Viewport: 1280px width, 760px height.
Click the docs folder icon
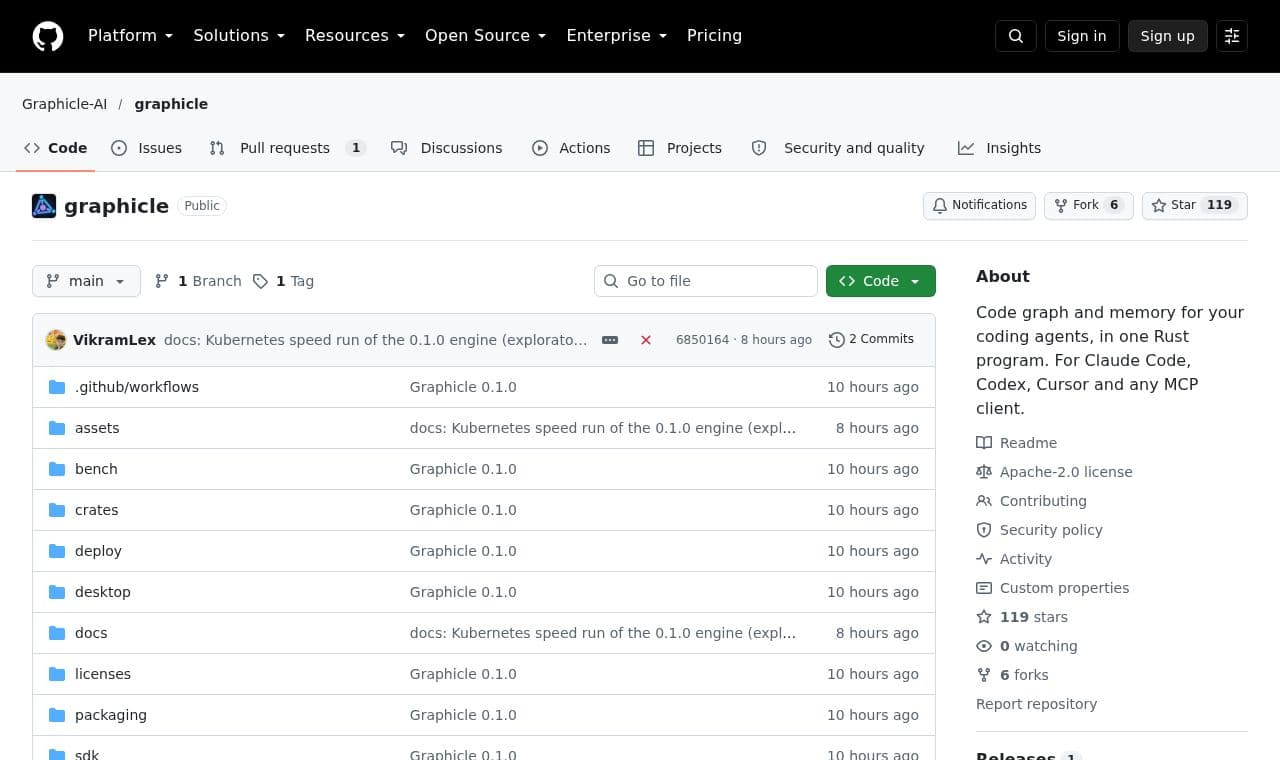coord(57,633)
